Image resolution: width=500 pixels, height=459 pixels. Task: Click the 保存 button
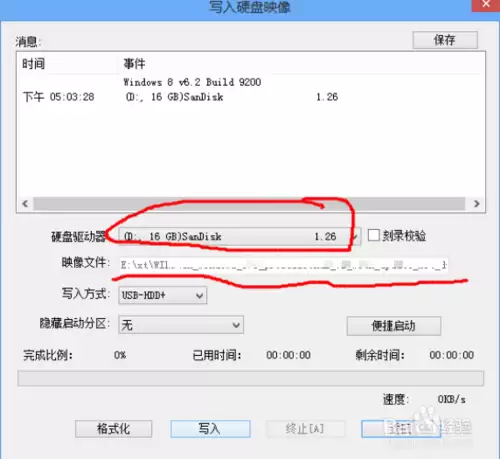445,40
